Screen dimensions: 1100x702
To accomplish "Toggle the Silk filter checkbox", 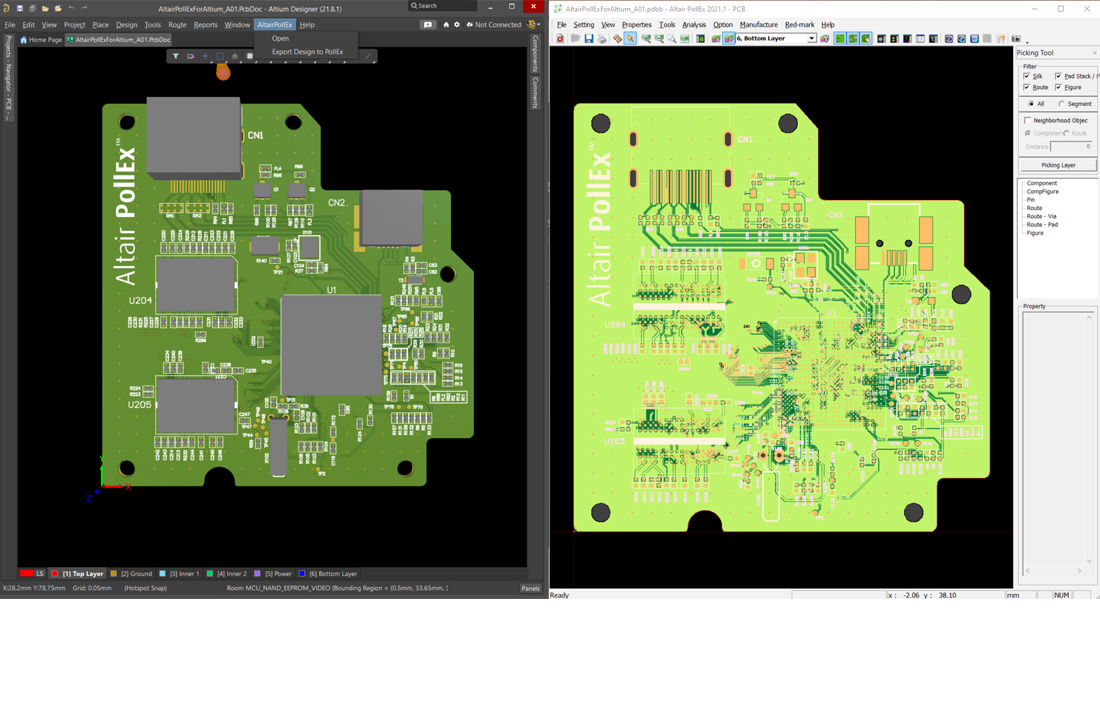I will (x=1027, y=76).
